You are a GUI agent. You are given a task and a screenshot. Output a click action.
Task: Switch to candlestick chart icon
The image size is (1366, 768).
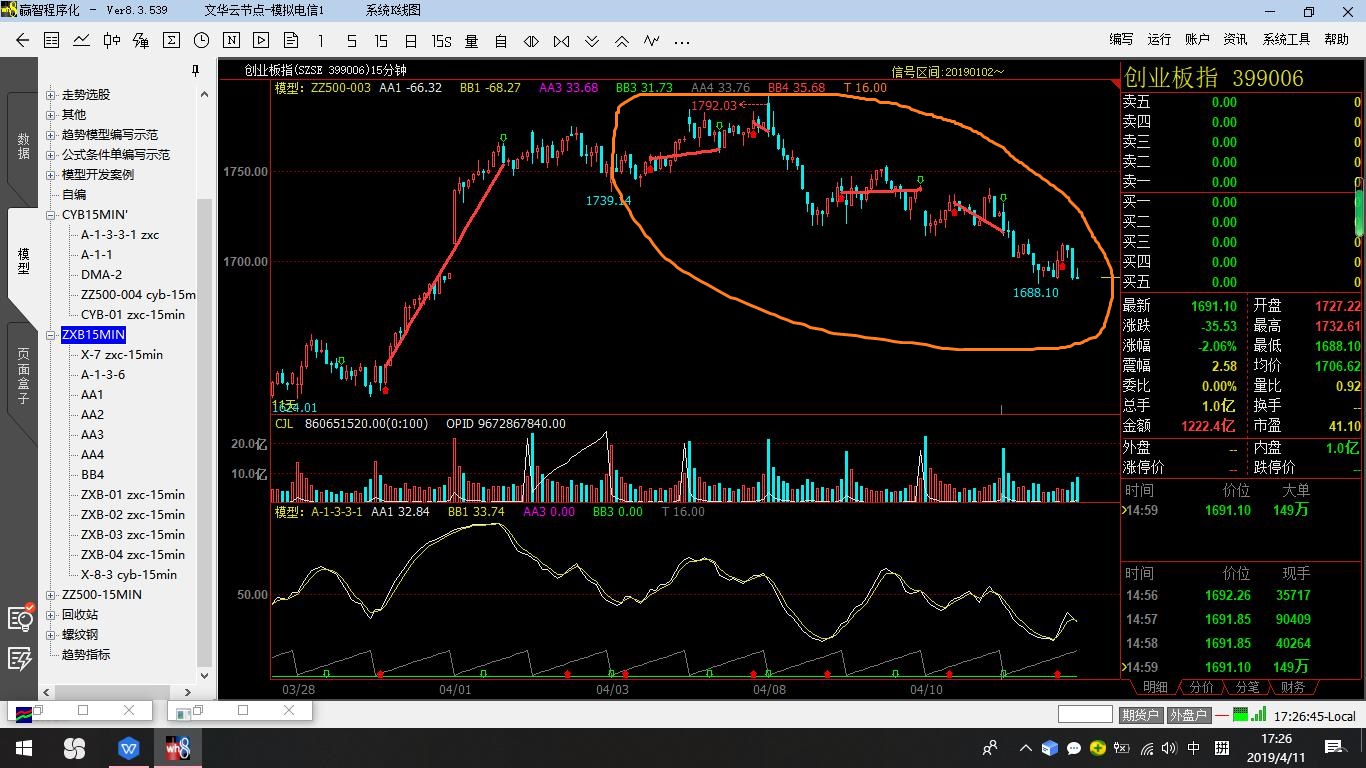click(x=111, y=41)
